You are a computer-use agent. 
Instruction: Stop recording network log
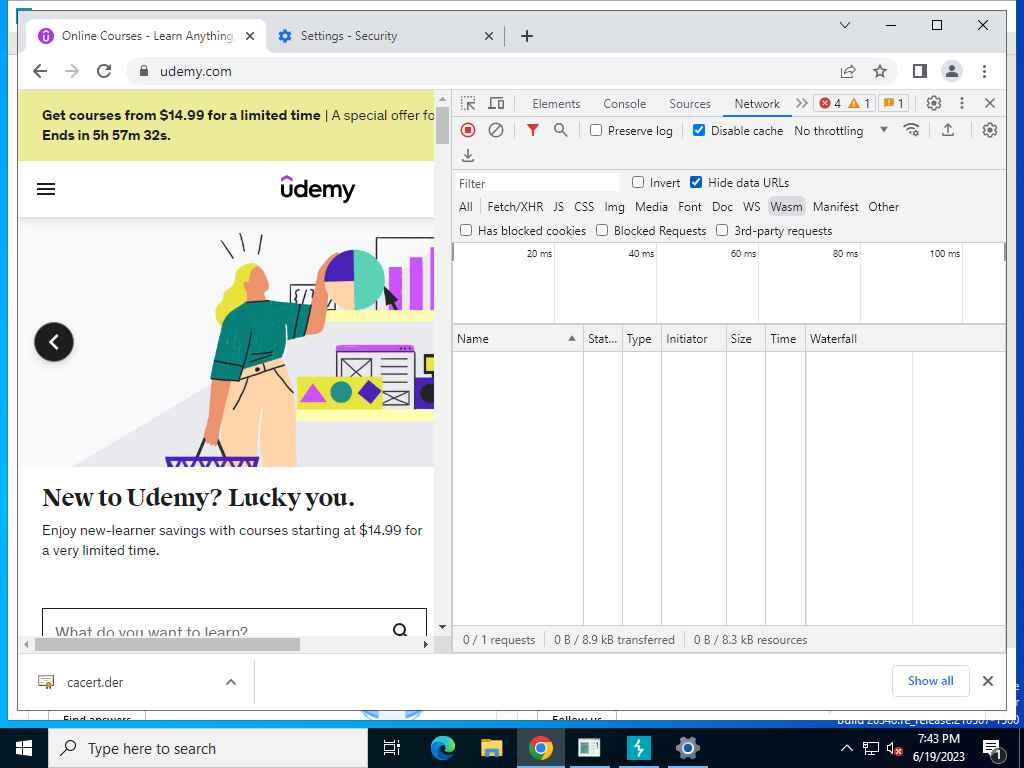(x=468, y=131)
